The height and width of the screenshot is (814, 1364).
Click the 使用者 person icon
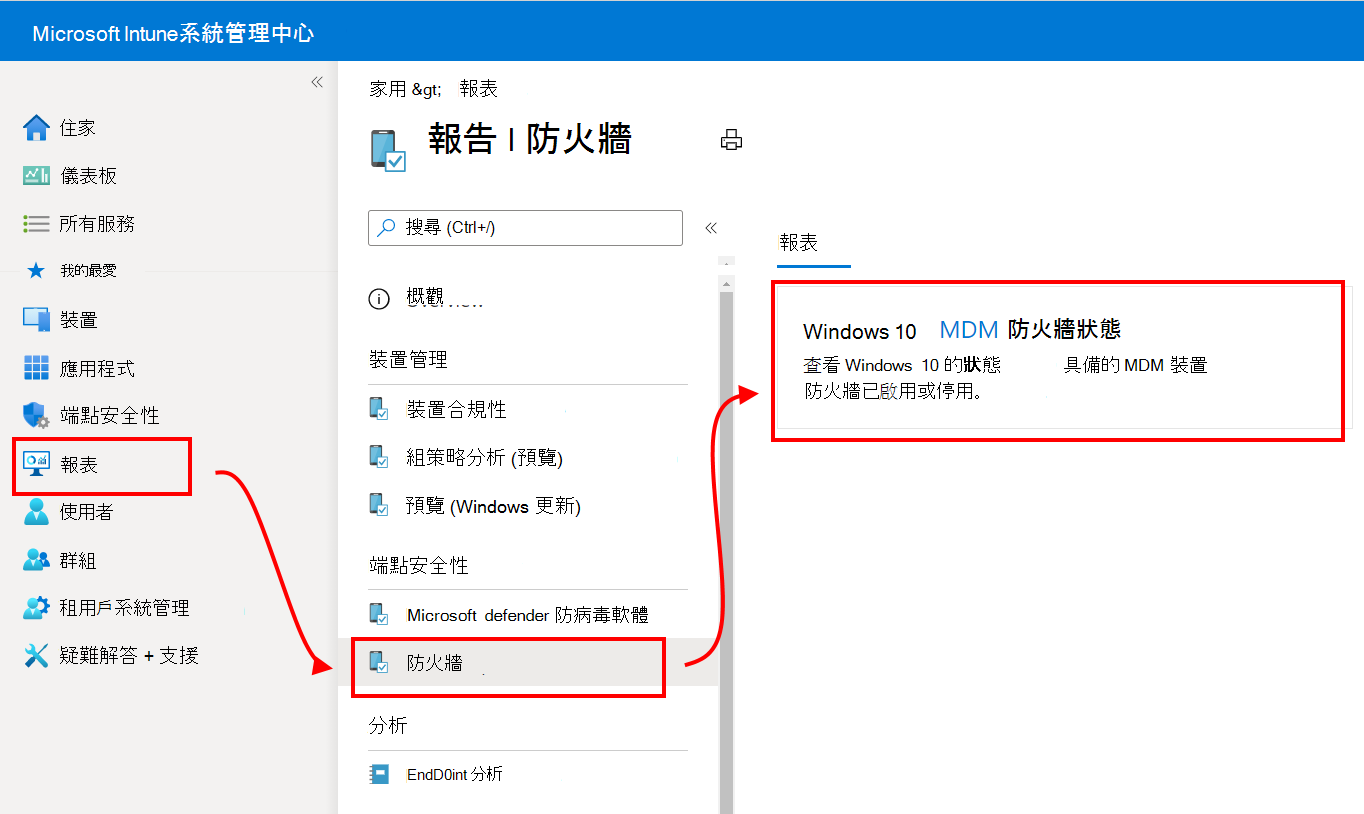(x=36, y=512)
